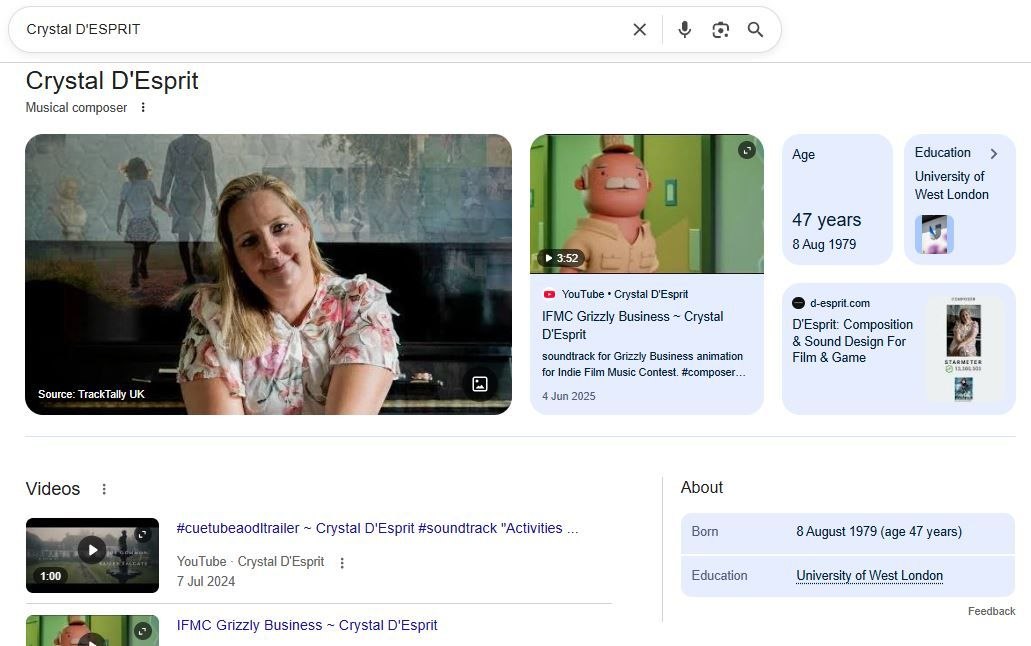Screen dimensions: 1031x646
Task: Click the Born 8 August 1979 row
Action: pyautogui.click(x=848, y=532)
